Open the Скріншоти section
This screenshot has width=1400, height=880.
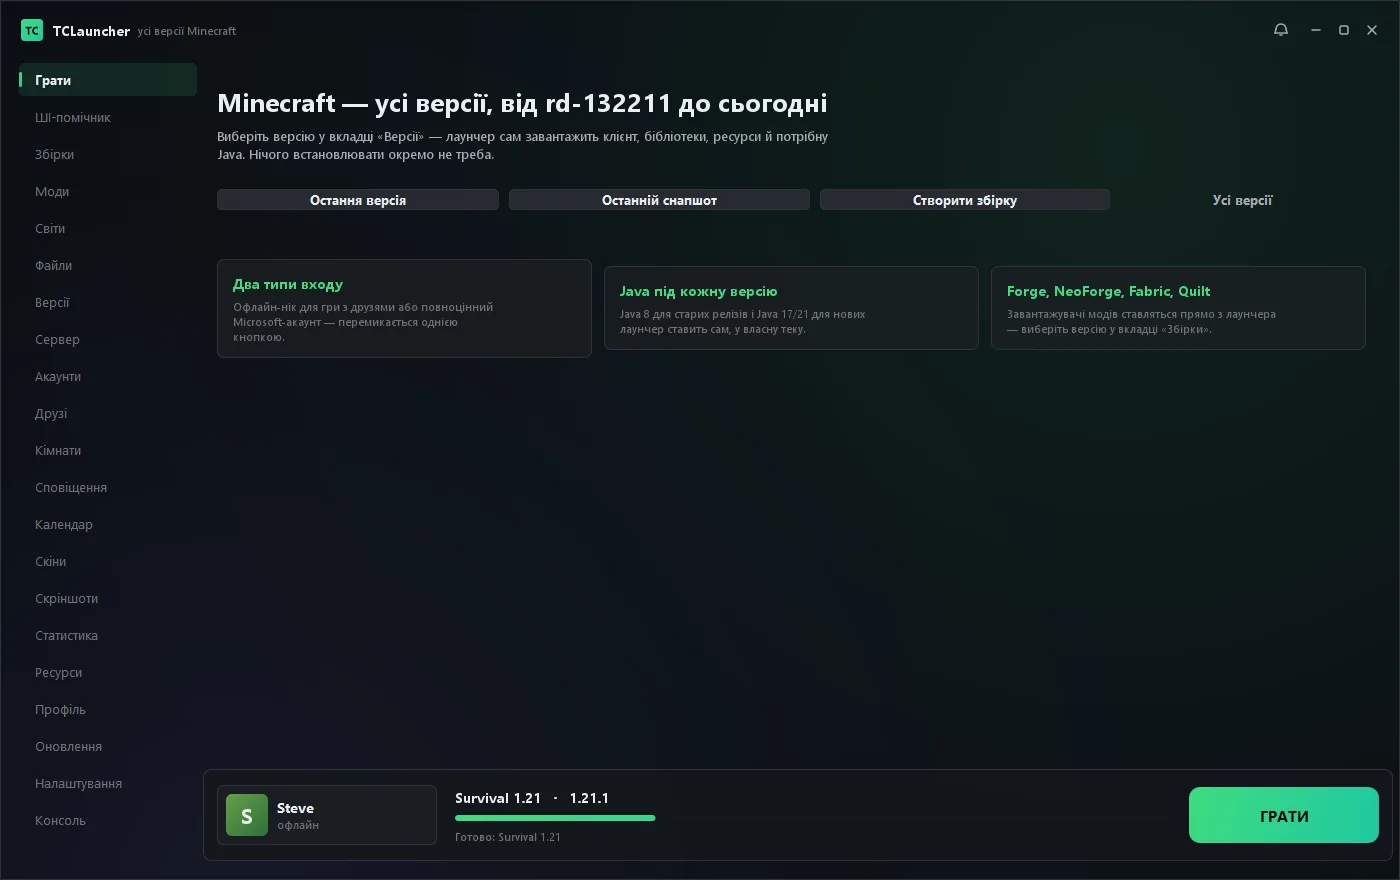pos(108,598)
